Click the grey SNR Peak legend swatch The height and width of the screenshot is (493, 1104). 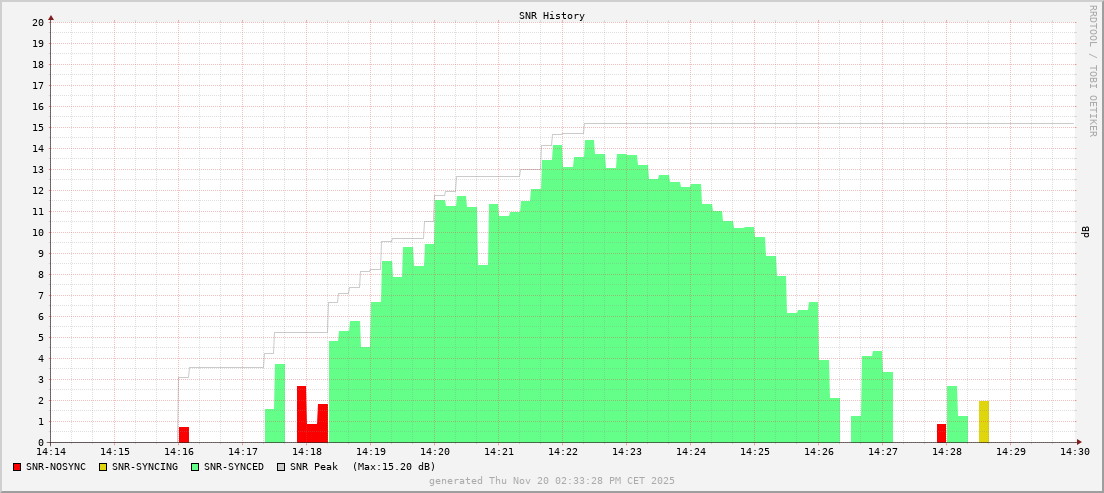[x=281, y=467]
